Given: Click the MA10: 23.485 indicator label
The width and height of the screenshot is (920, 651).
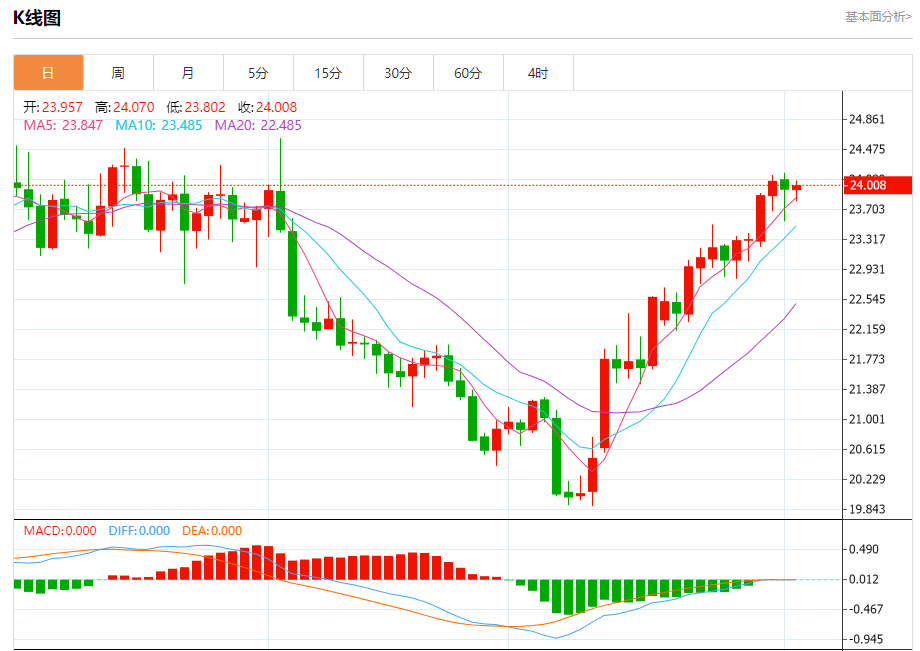Looking at the screenshot, I should coord(158,125).
